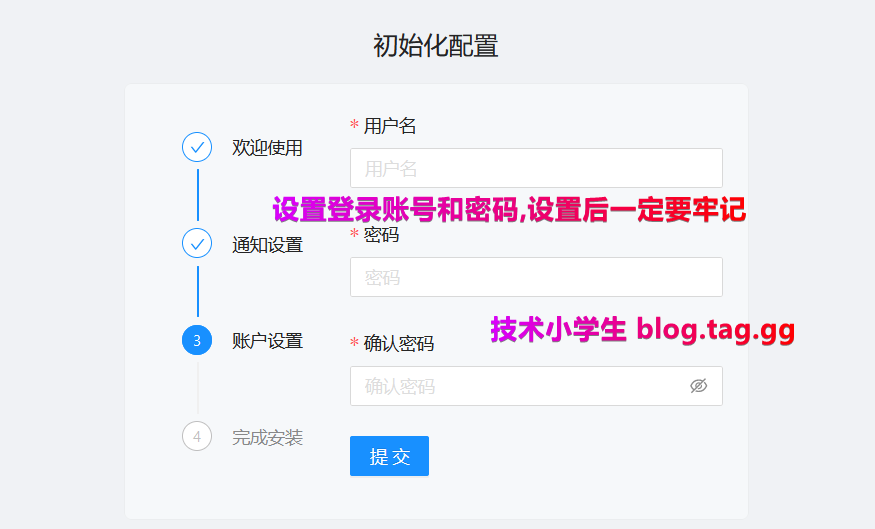Toggle password visibility eye icon in 确认密码

coord(698,386)
